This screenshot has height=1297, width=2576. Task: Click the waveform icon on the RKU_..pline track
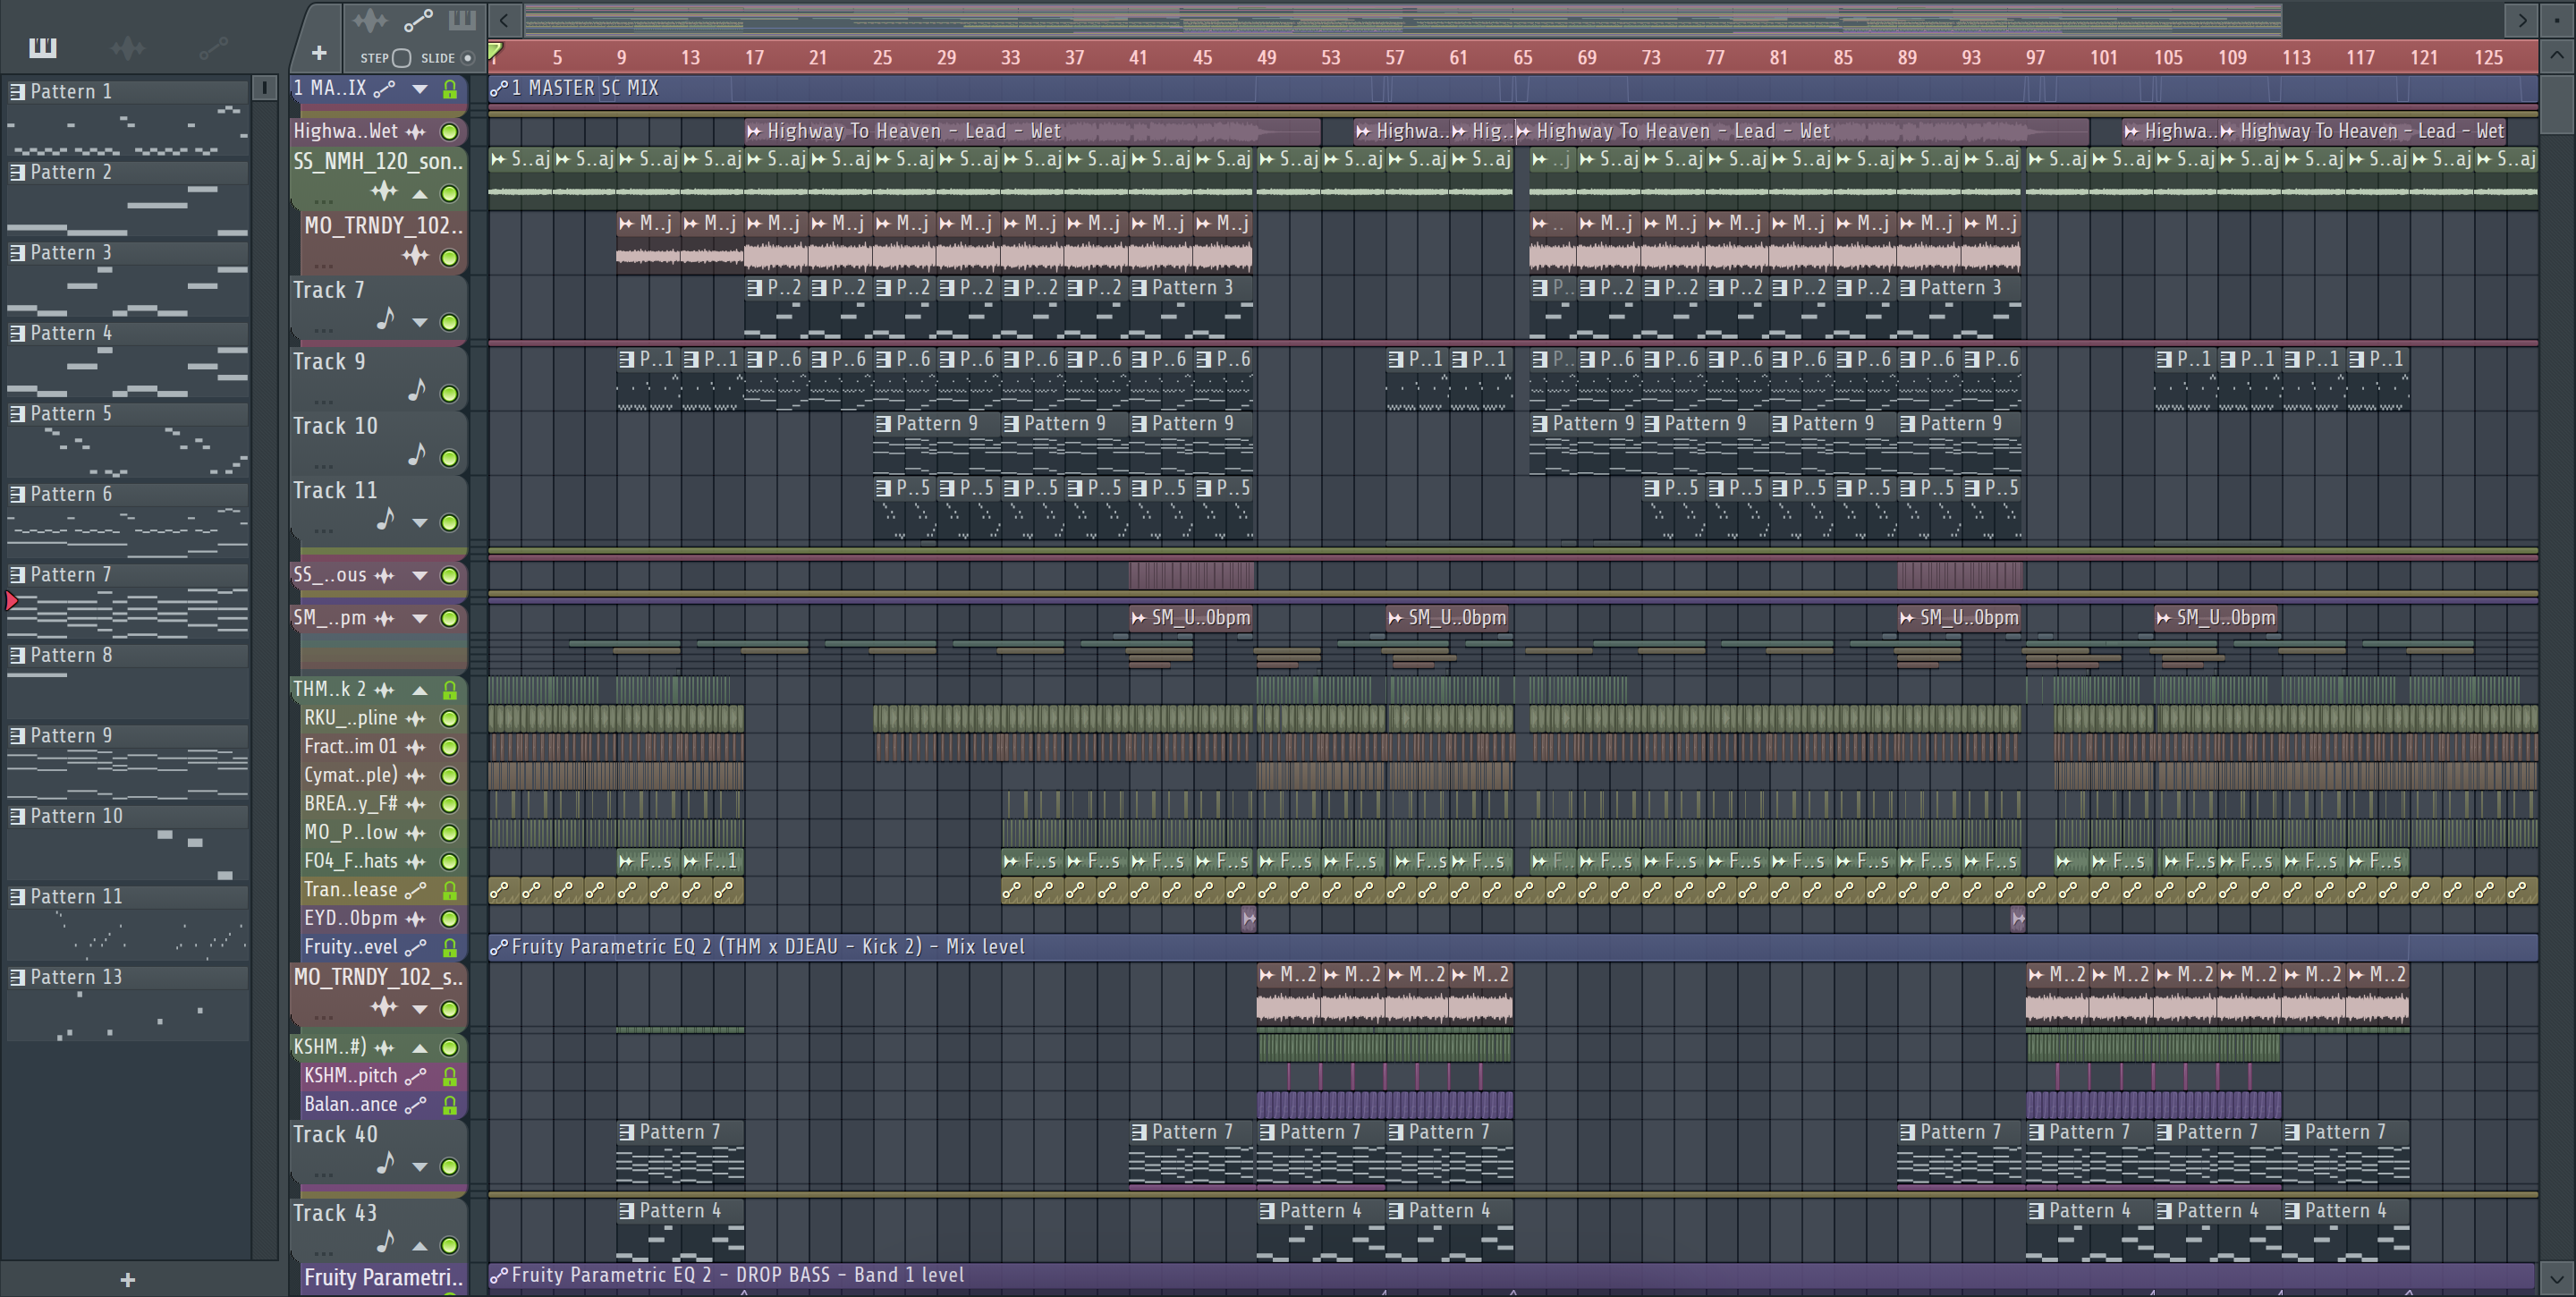pos(416,718)
